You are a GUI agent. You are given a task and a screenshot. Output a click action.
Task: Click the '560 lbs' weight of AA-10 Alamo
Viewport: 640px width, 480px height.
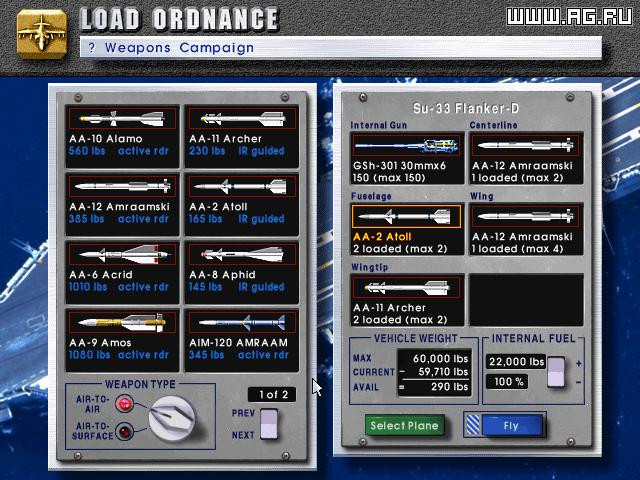pyautogui.click(x=87, y=151)
